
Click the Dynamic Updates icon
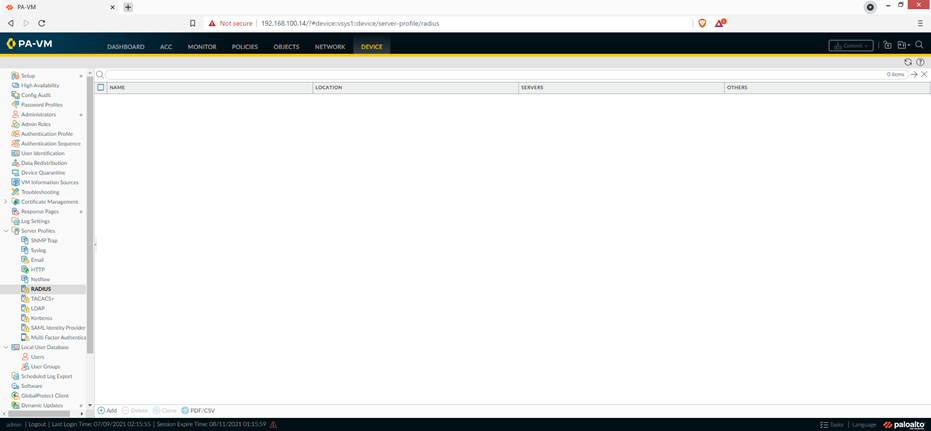click(x=16, y=405)
